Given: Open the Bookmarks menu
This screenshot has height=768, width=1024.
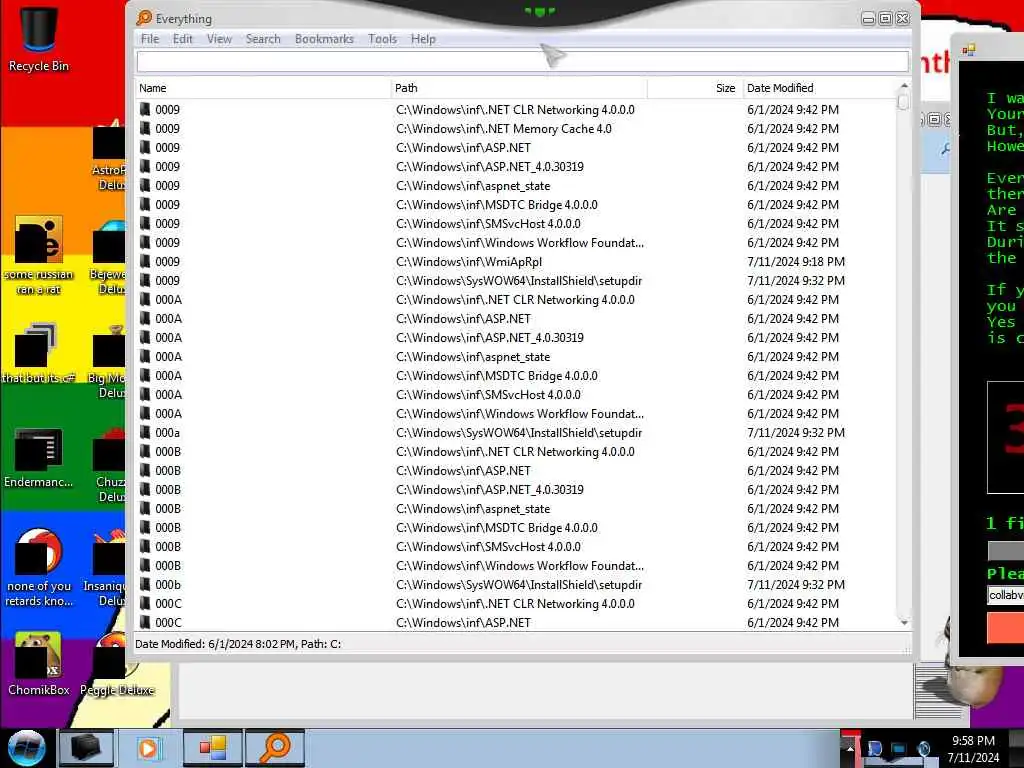Looking at the screenshot, I should point(324,39).
